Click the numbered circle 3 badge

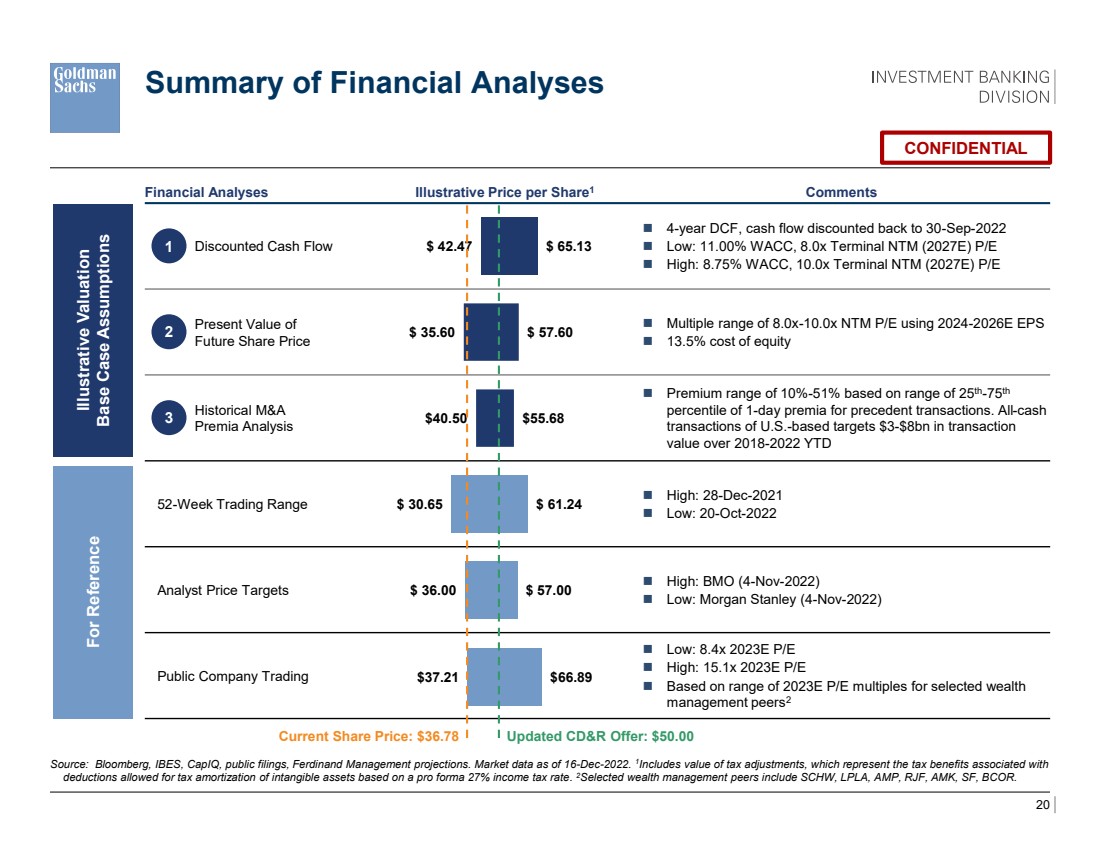click(170, 418)
